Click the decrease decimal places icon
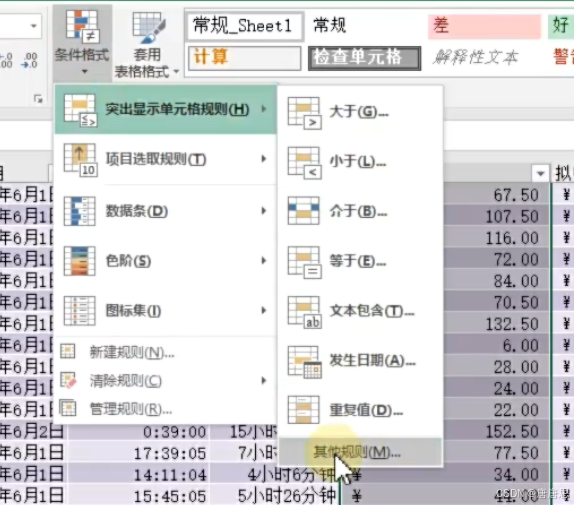 (30, 61)
